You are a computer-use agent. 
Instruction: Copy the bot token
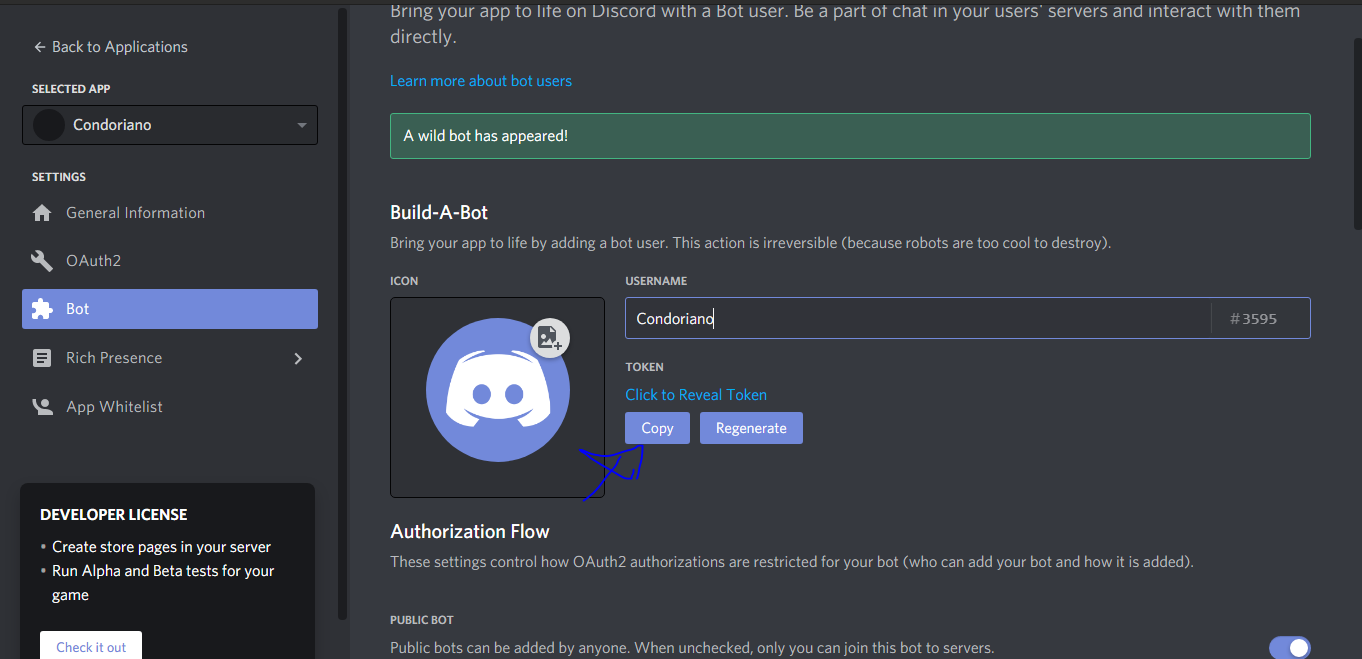click(x=657, y=428)
